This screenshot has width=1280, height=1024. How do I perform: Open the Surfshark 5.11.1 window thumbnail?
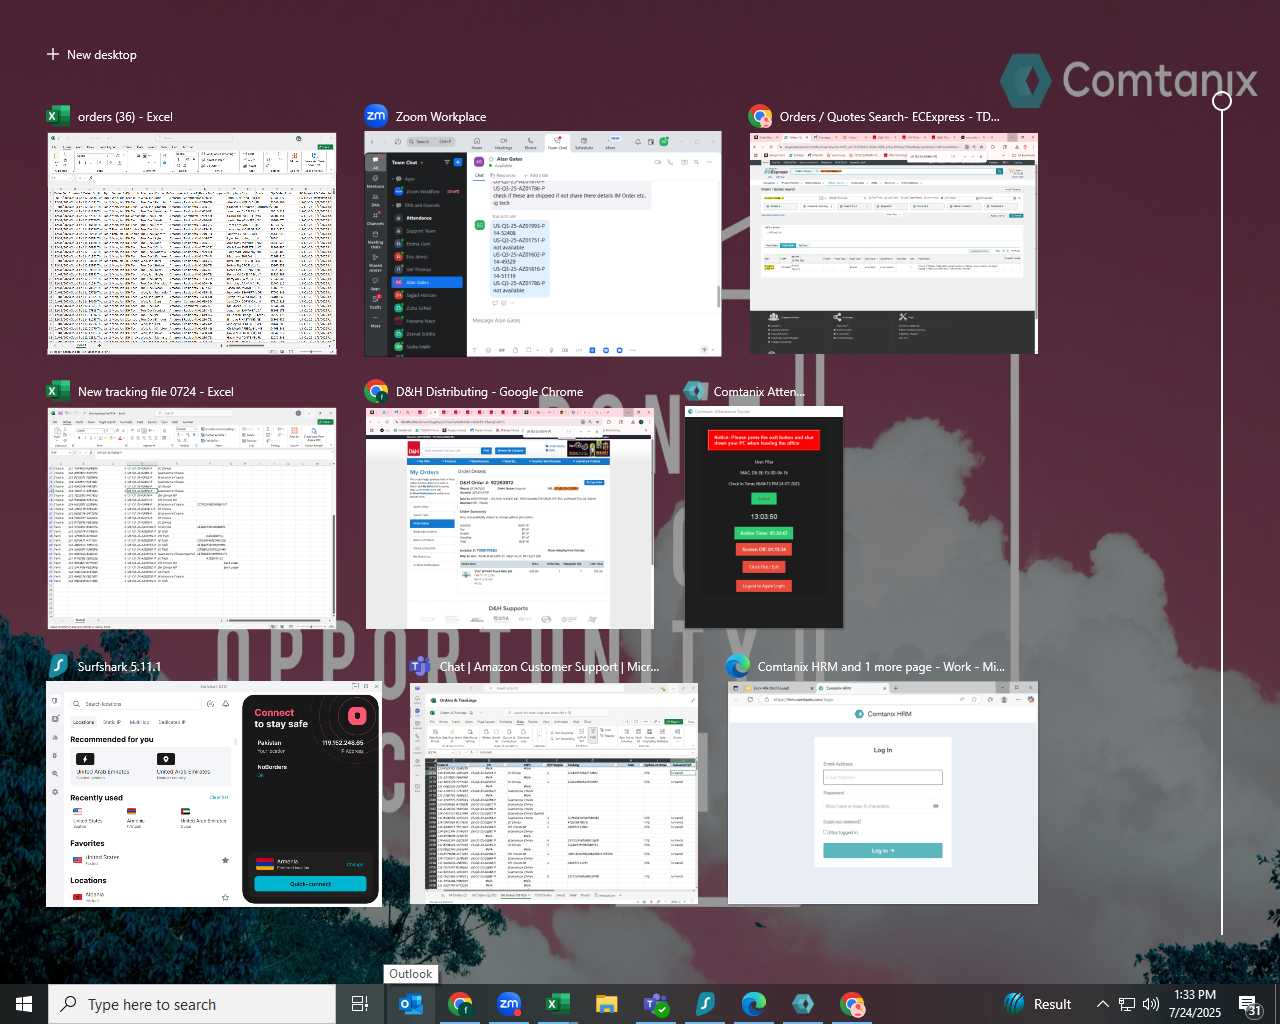point(214,794)
